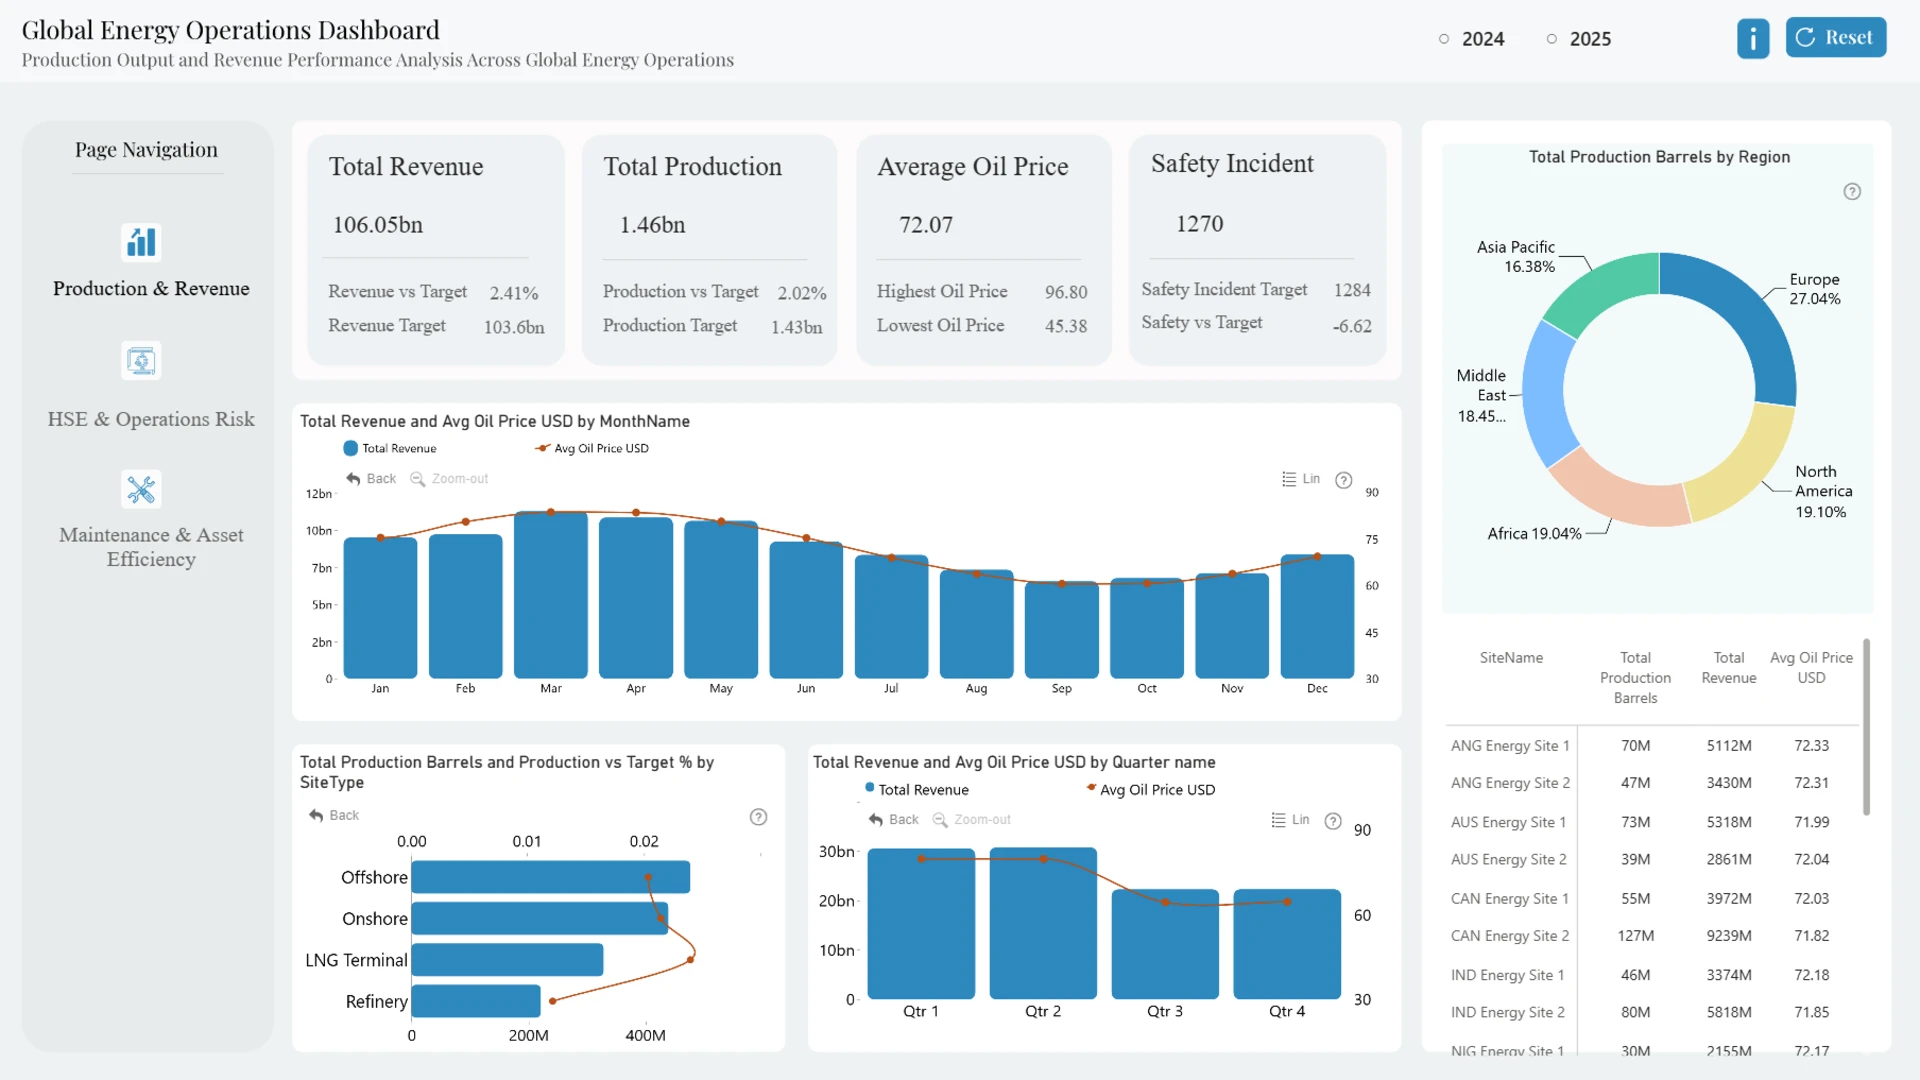Click help icon on SiteType chart
This screenshot has width=1920, height=1080.
coord(759,817)
